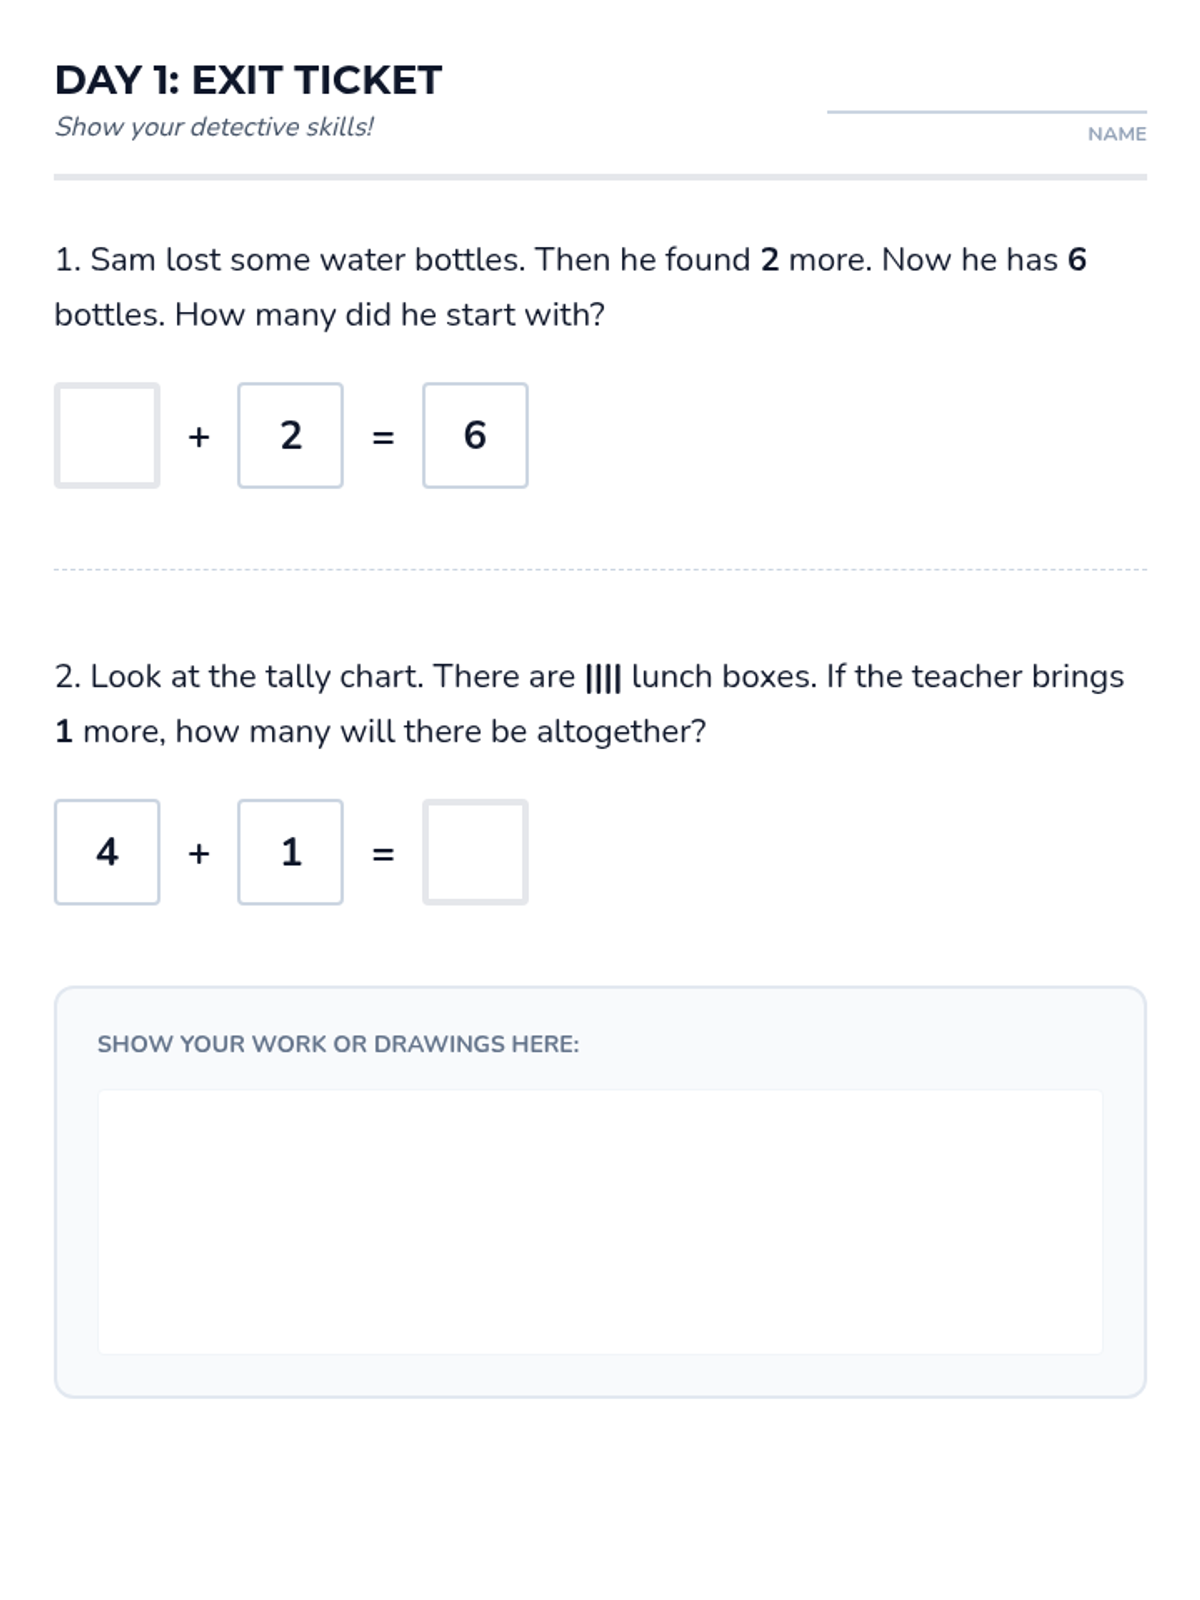Select the box containing the number 6
This screenshot has height=1600, width=1200.
point(475,435)
